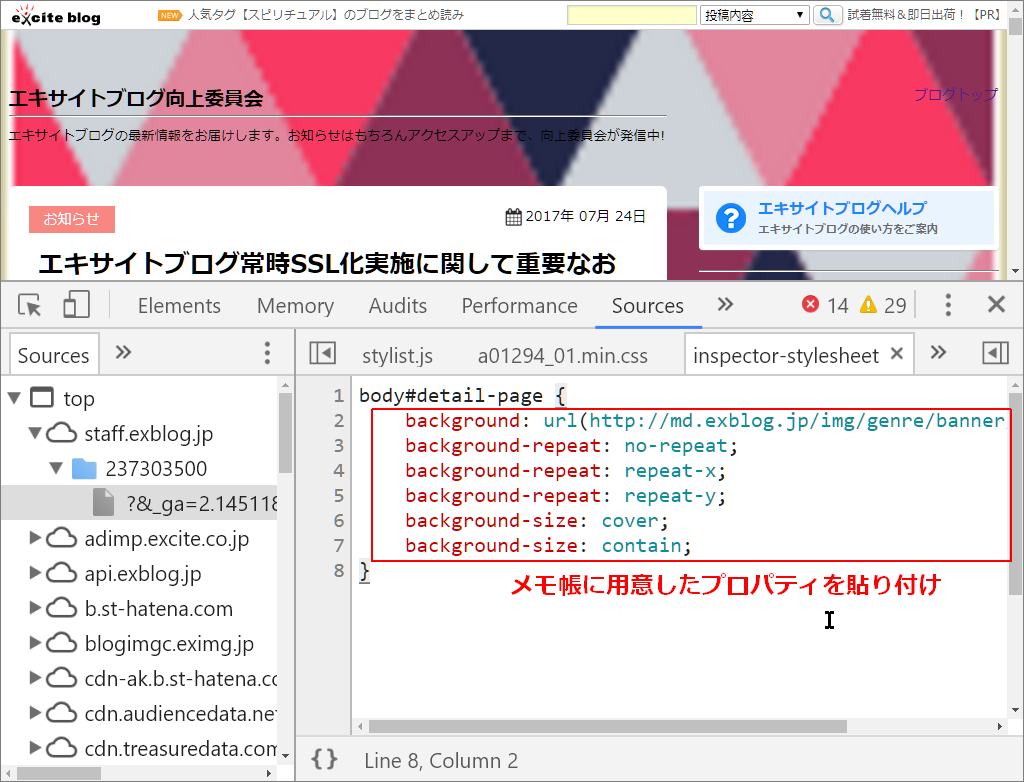Pretty print with the braces icon
This screenshot has width=1024, height=782.
[x=324, y=759]
